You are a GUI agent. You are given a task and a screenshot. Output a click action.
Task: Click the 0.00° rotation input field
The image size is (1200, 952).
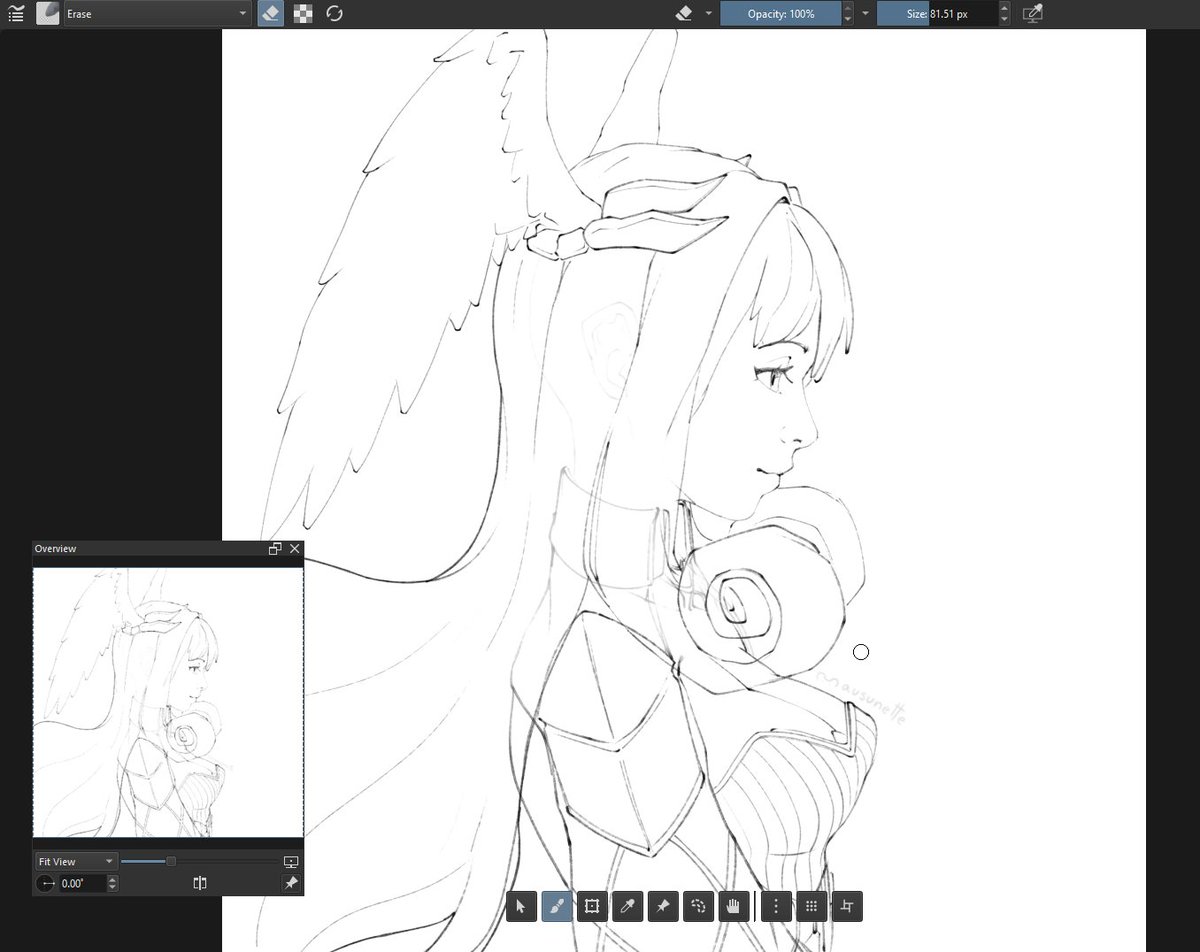tap(82, 884)
